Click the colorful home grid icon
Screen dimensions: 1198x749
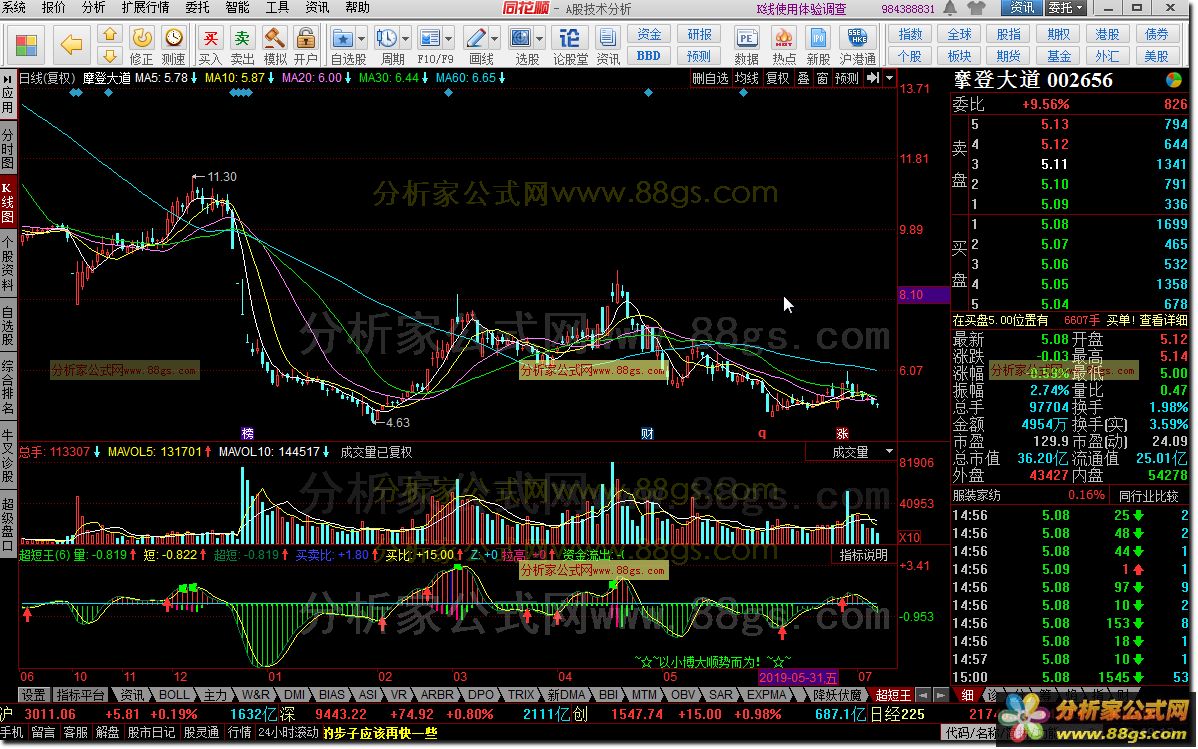pos(26,44)
